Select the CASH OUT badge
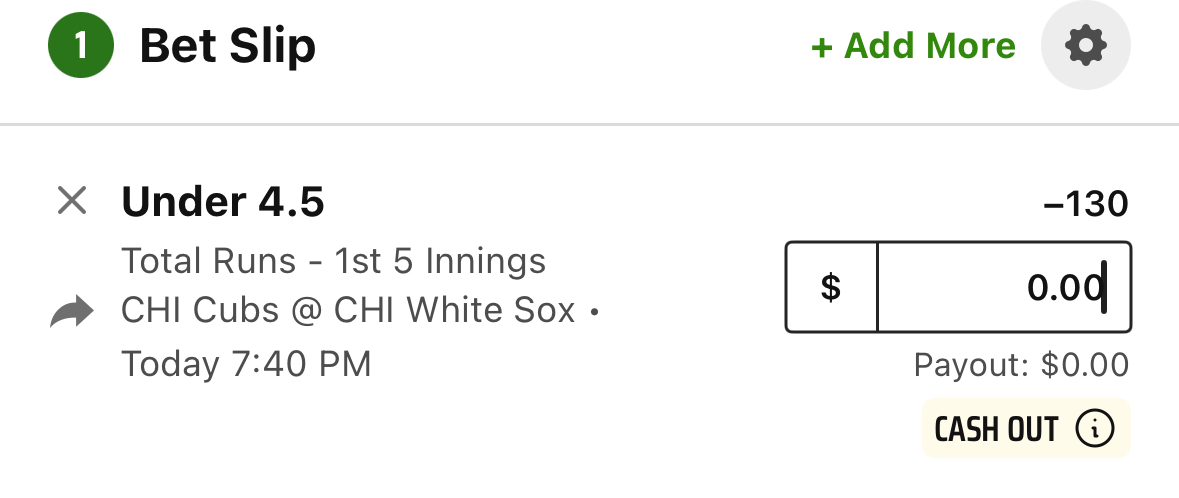Screen dimensions: 1179x498 (1026, 428)
